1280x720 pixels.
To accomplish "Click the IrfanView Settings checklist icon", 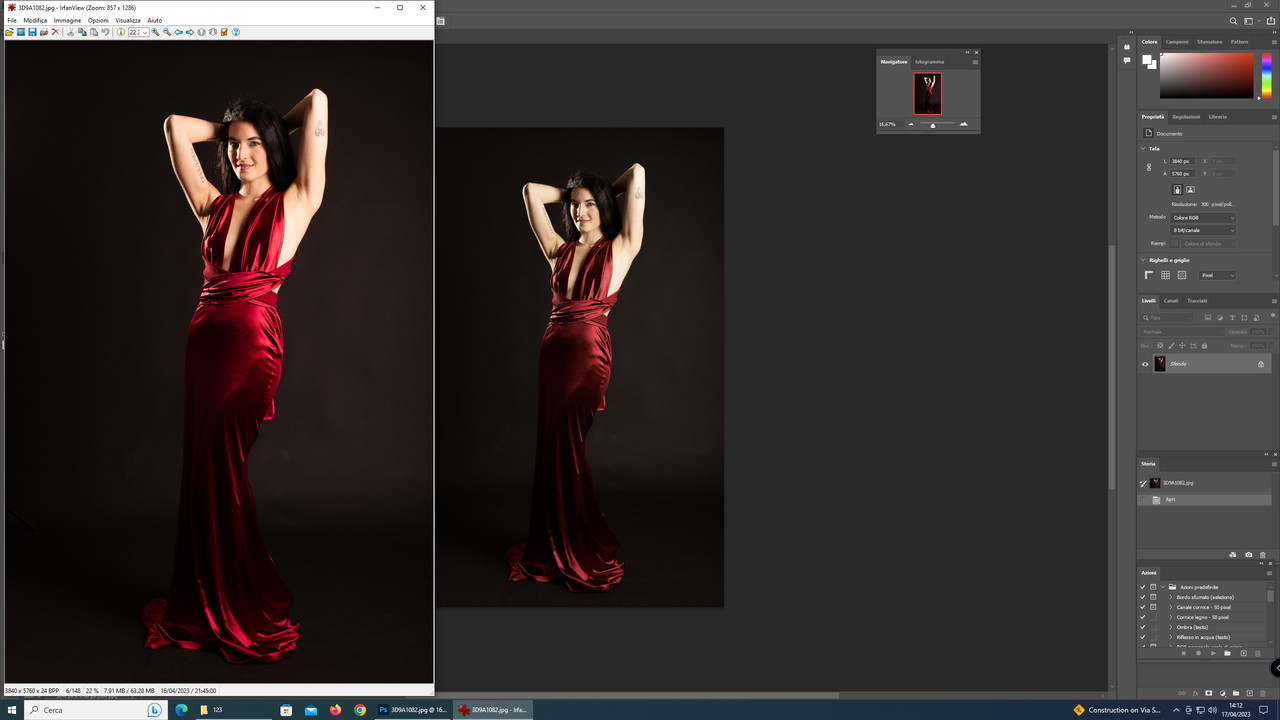I will (224, 32).
